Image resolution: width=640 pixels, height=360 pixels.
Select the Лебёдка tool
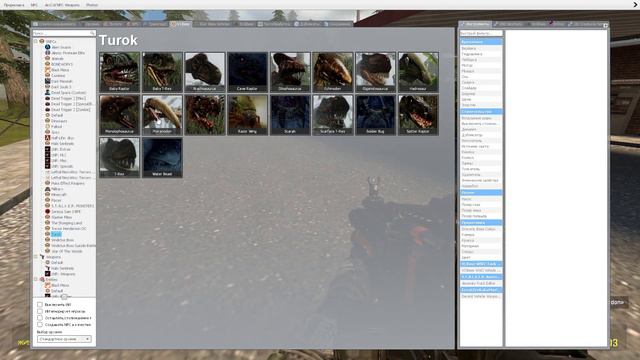pyautogui.click(x=481, y=60)
